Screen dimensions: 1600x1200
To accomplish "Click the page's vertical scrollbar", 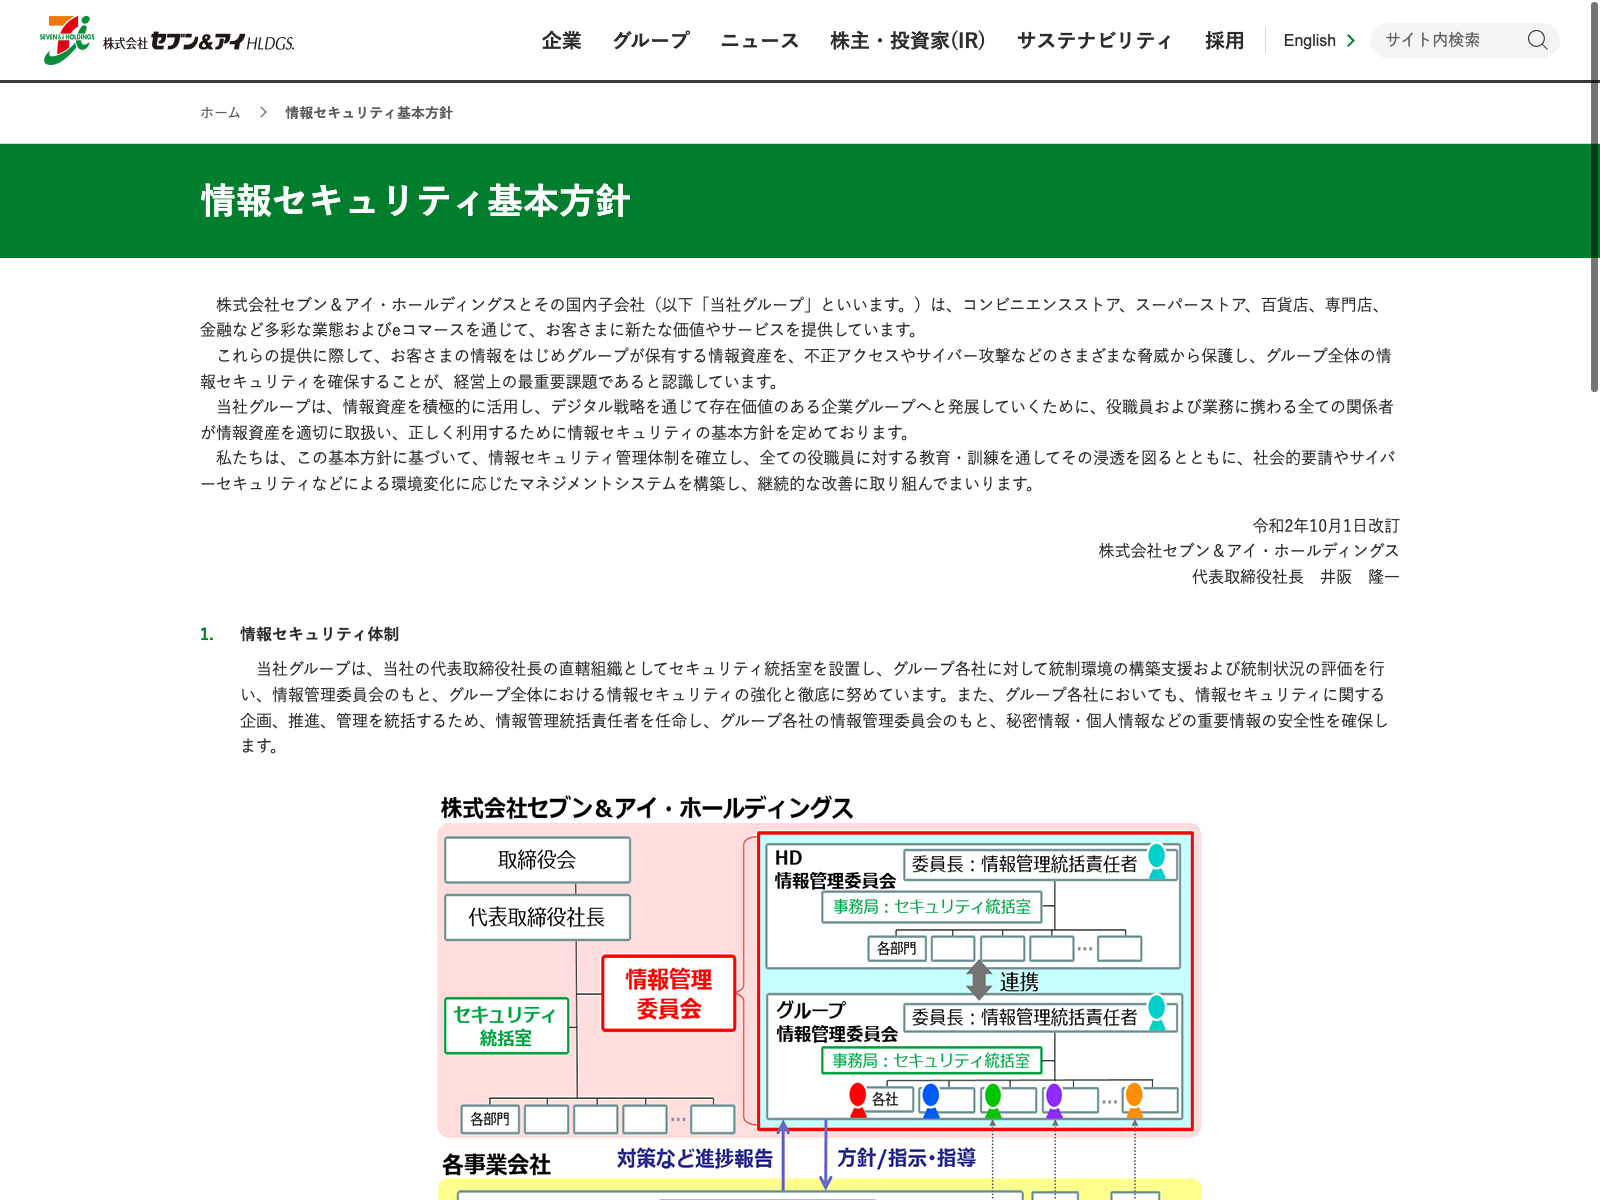I will point(1594,200).
